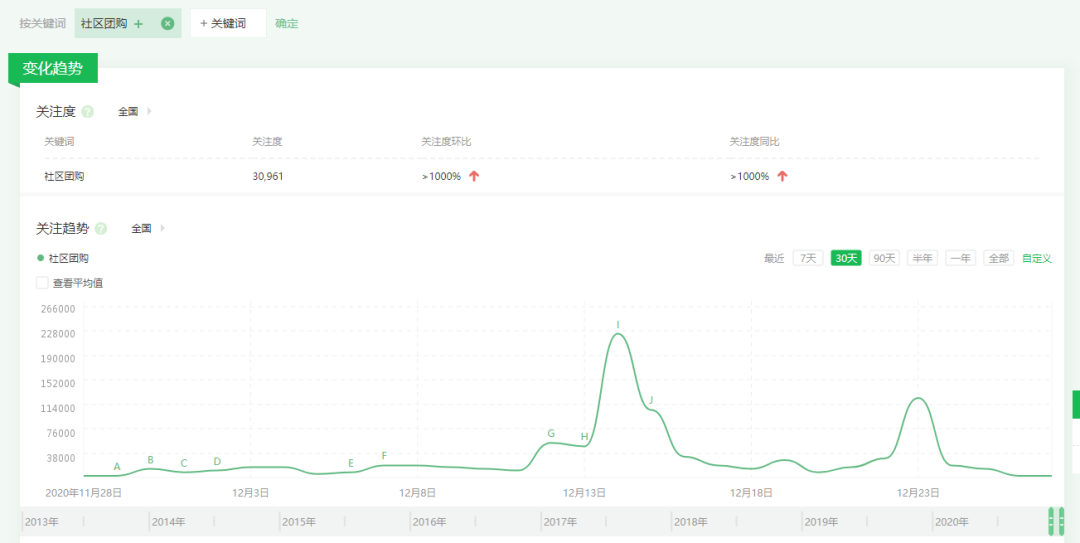Click the 关注度环比 column header
Screen dimensions: 1080x543
pyautogui.click(x=446, y=142)
